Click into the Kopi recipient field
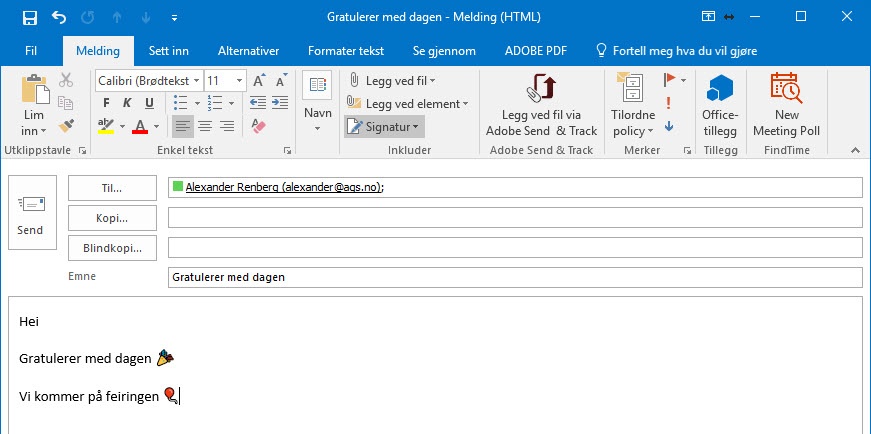The height and width of the screenshot is (434, 871). [x=514, y=218]
